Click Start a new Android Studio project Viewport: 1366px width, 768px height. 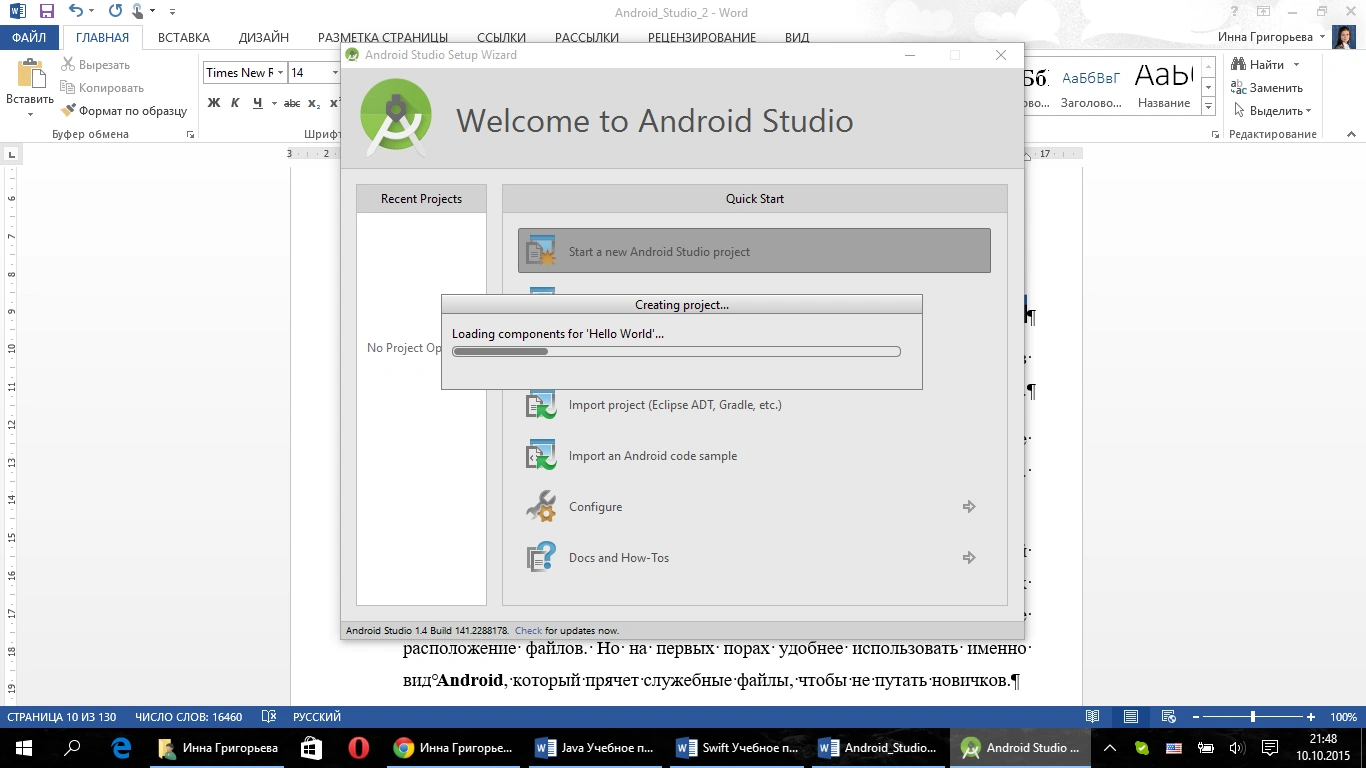coord(754,251)
